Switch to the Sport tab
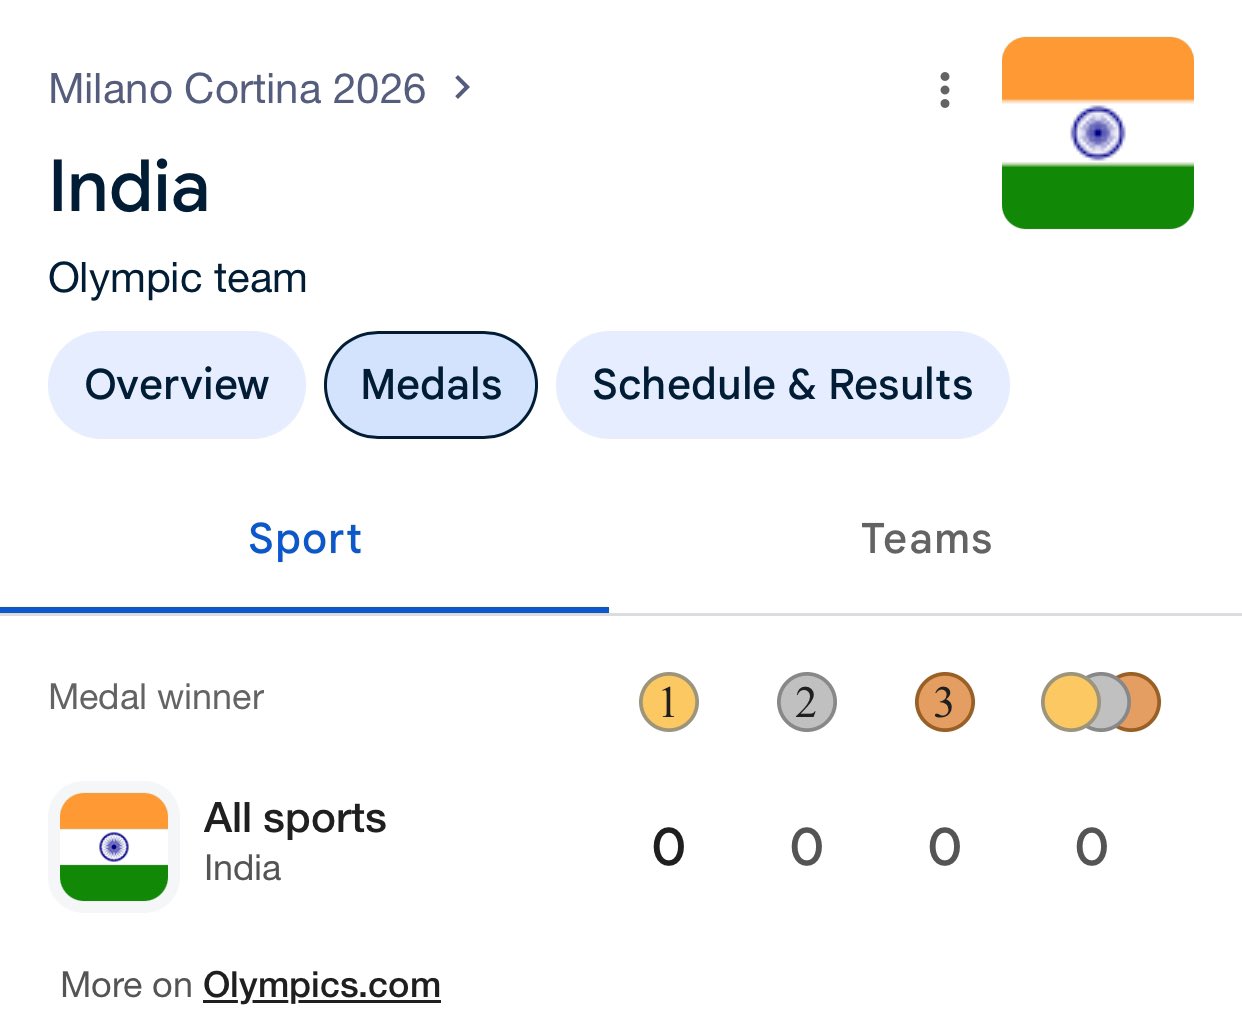Image resolution: width=1242 pixels, height=1031 pixels. 305,539
